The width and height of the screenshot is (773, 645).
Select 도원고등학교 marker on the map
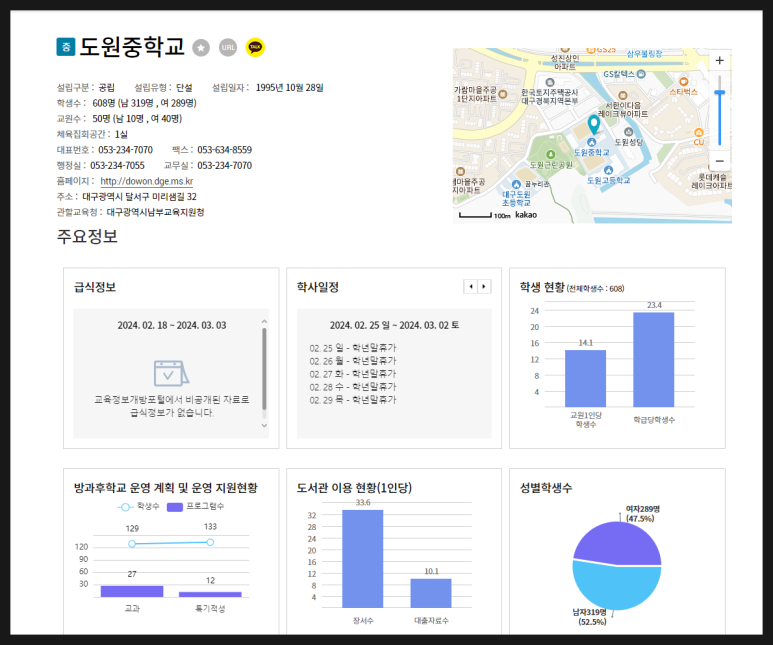608,170
